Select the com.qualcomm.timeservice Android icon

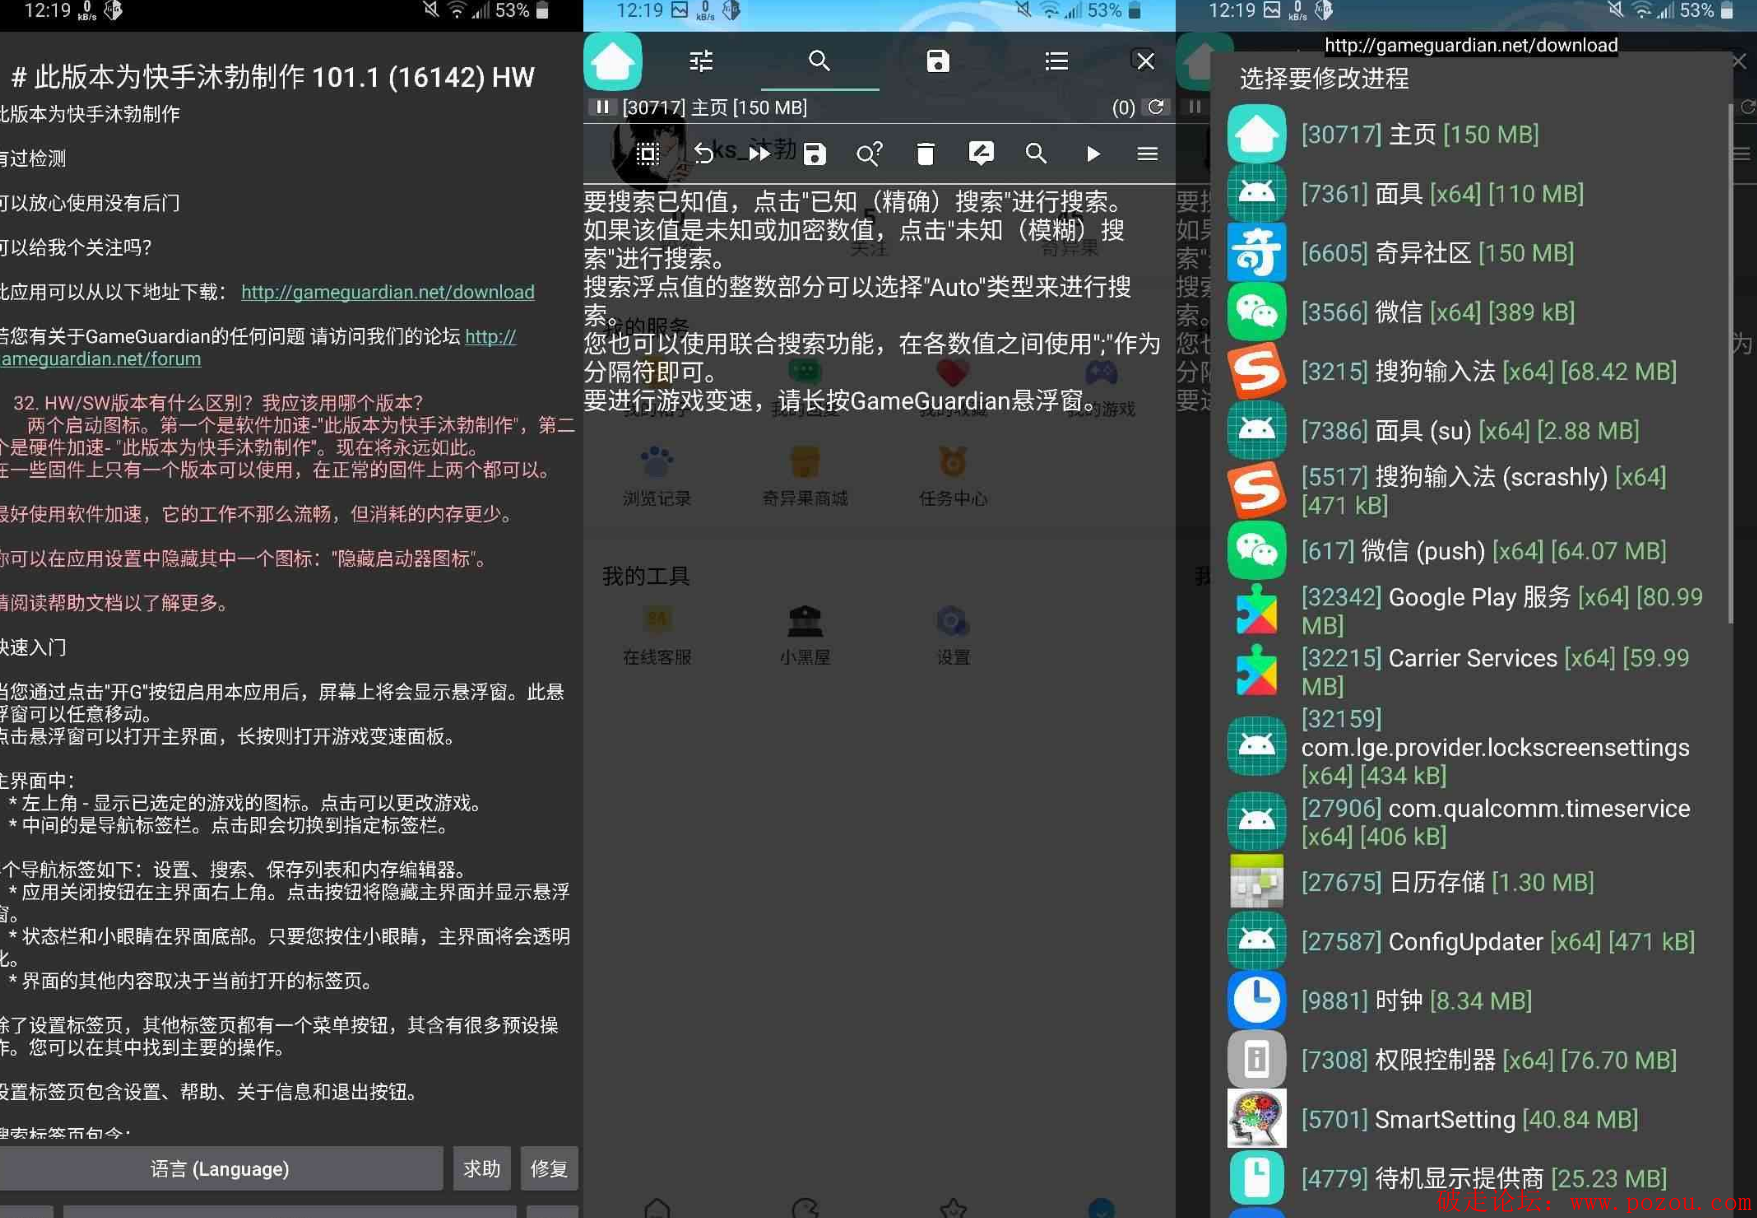point(1256,821)
